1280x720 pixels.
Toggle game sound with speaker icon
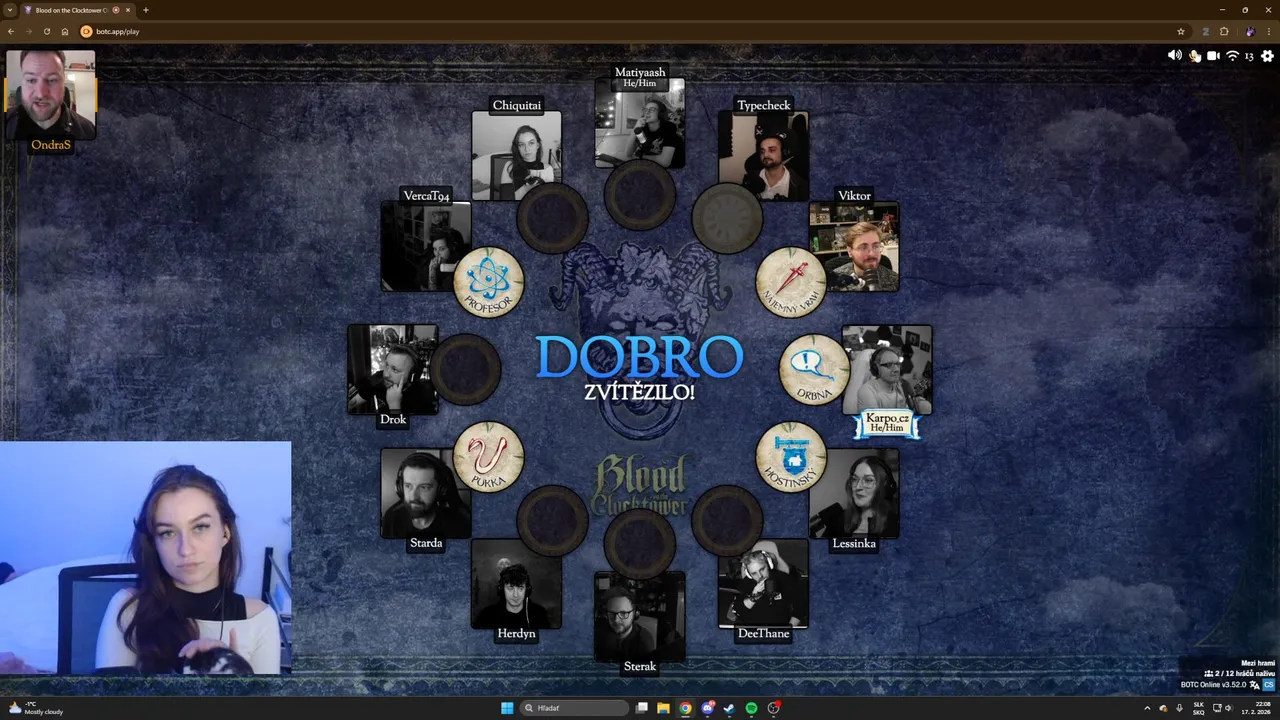tap(1175, 56)
